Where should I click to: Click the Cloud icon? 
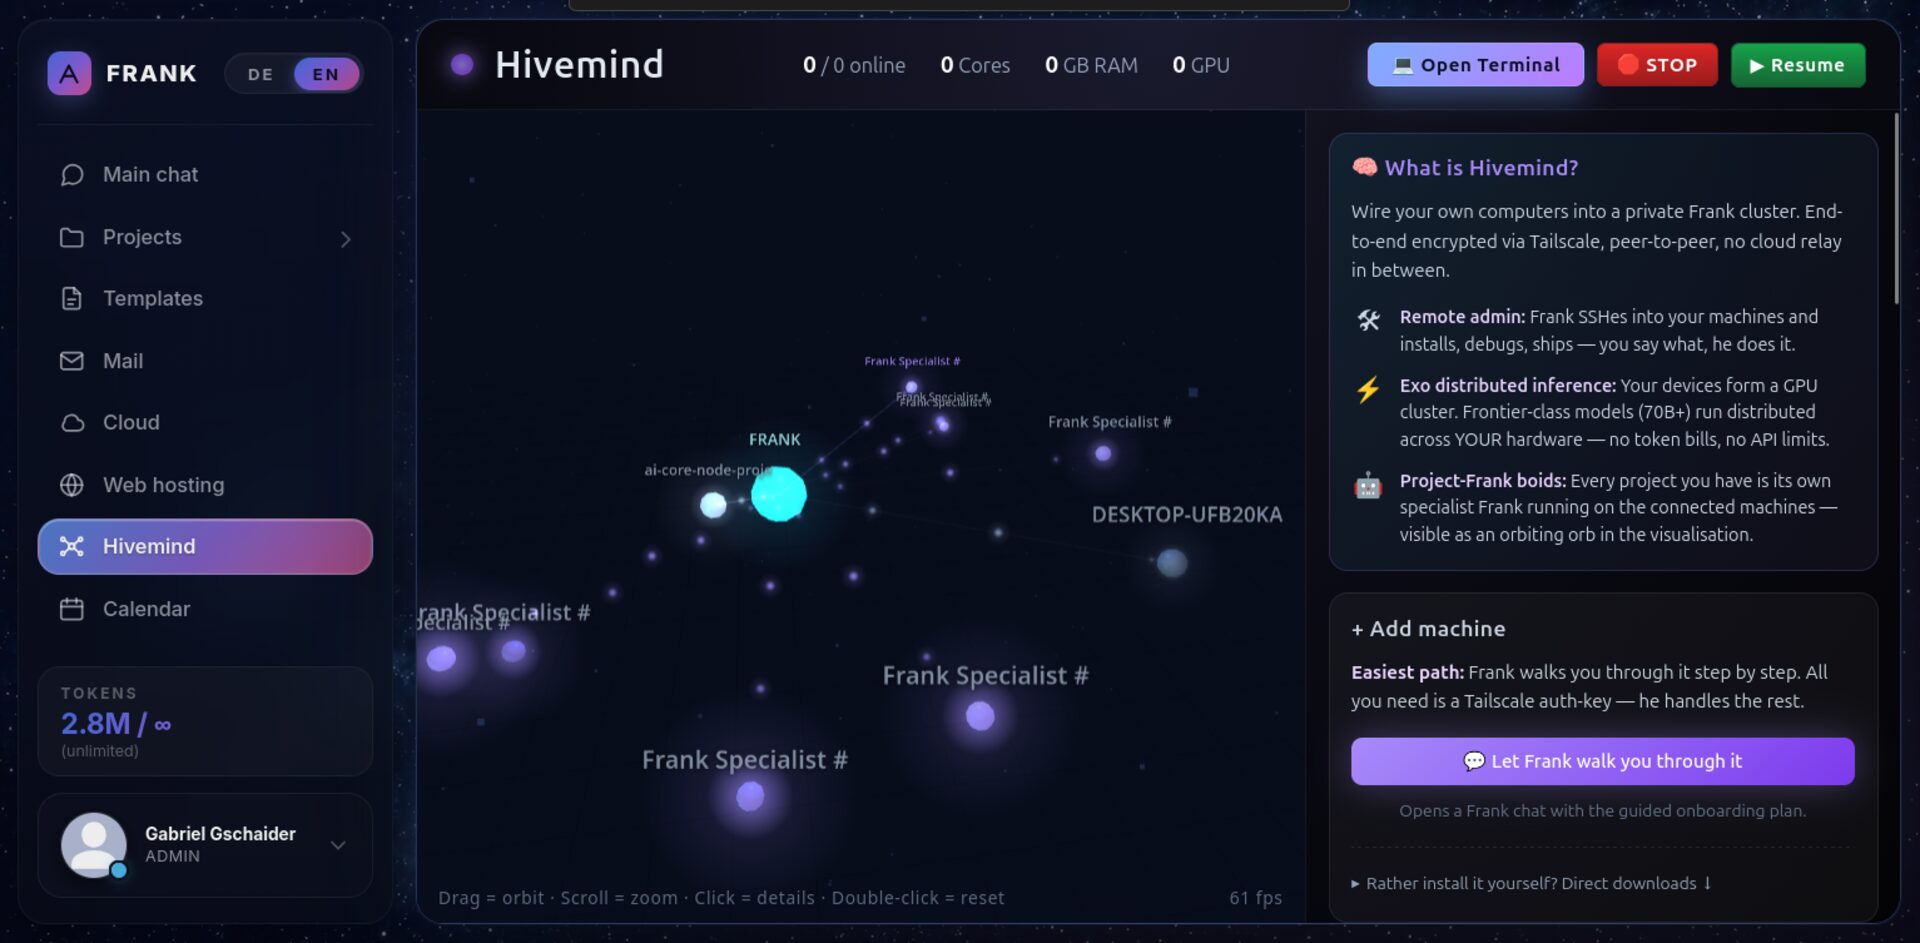coord(72,422)
